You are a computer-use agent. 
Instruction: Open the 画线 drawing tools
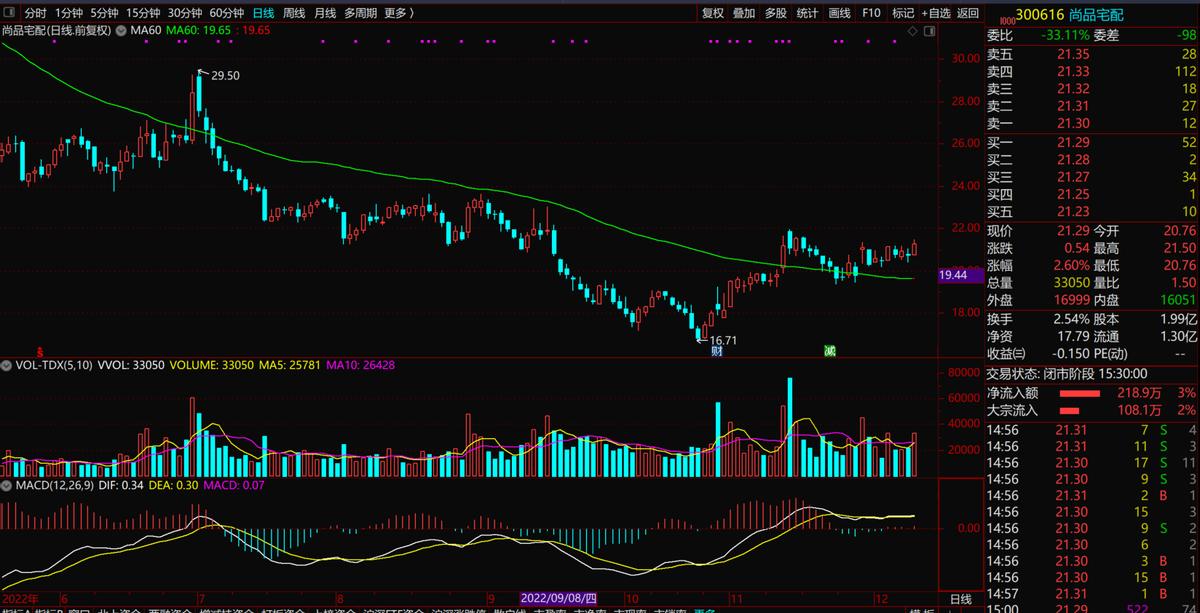[x=839, y=13]
